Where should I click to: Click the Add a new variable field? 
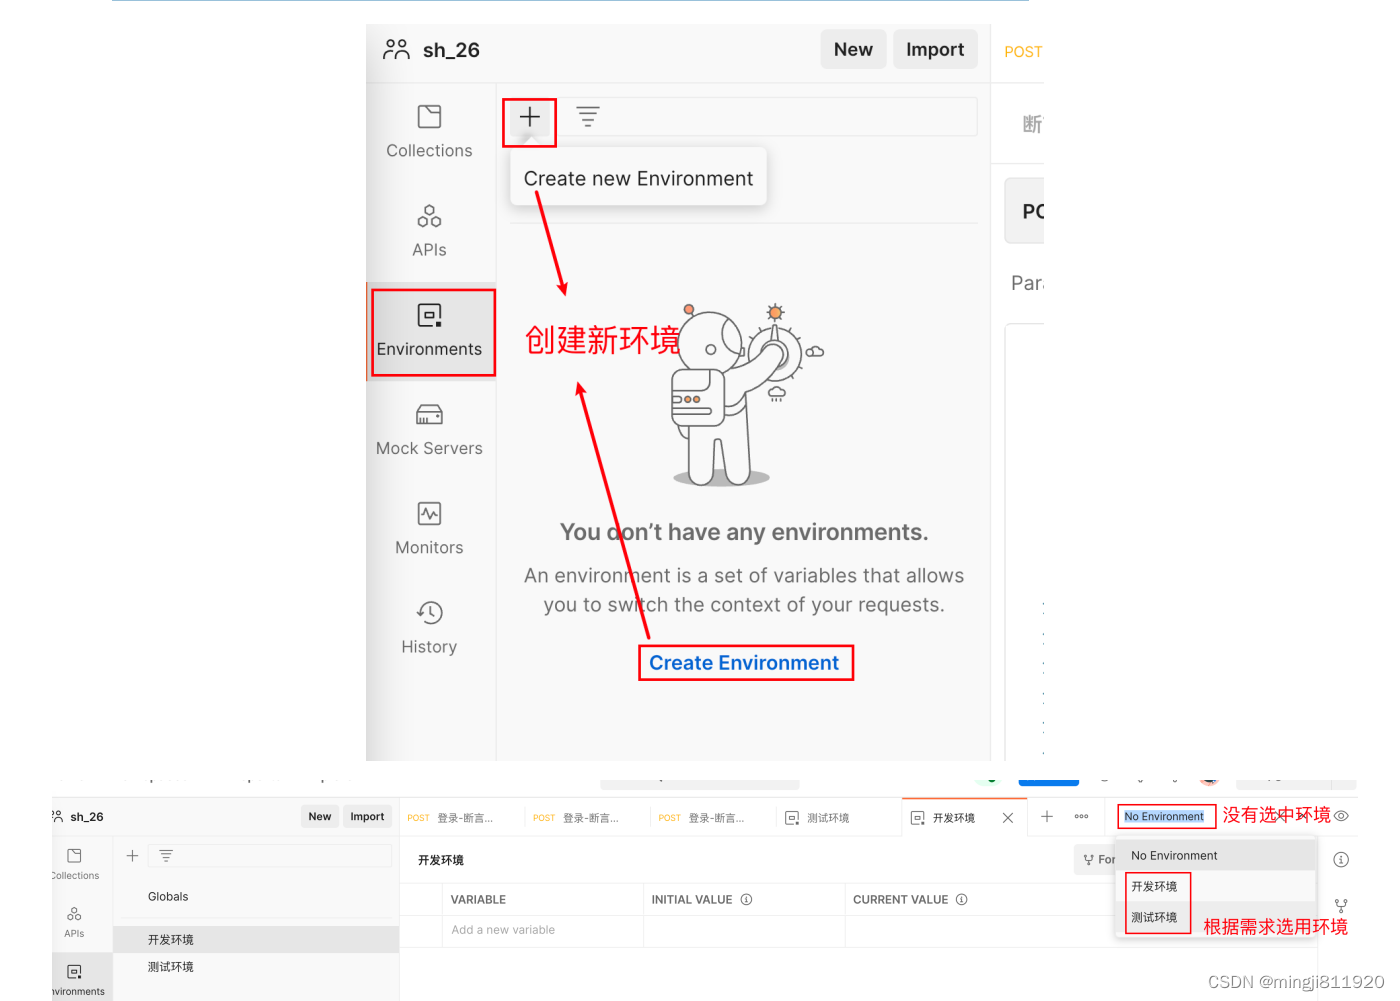point(542,930)
